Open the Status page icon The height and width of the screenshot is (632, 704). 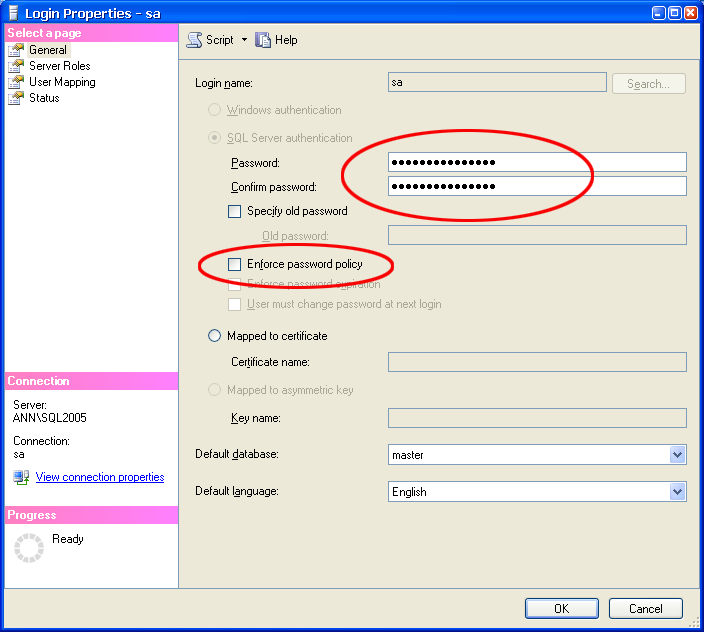pos(16,98)
